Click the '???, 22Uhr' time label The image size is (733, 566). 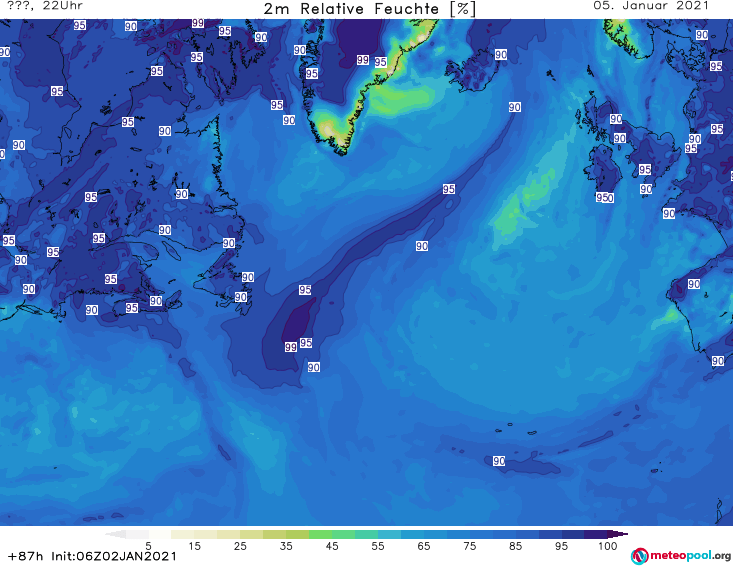point(45,6)
